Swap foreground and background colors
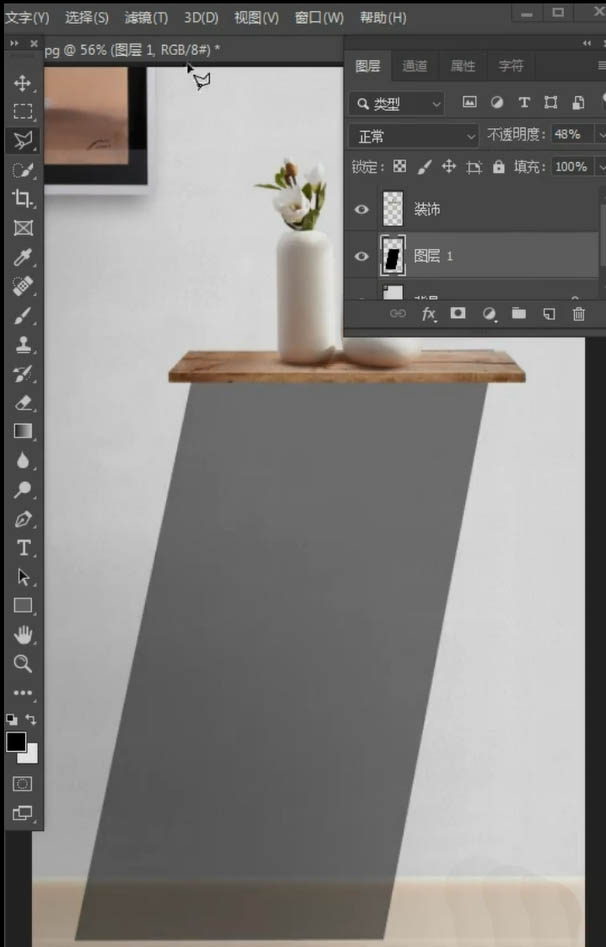Viewport: 606px width, 947px height. [x=31, y=719]
